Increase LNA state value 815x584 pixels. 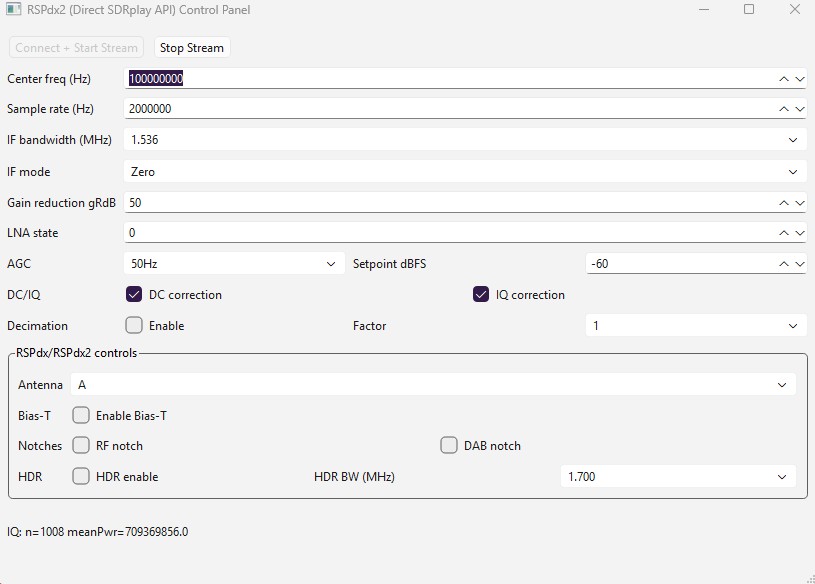(x=785, y=233)
